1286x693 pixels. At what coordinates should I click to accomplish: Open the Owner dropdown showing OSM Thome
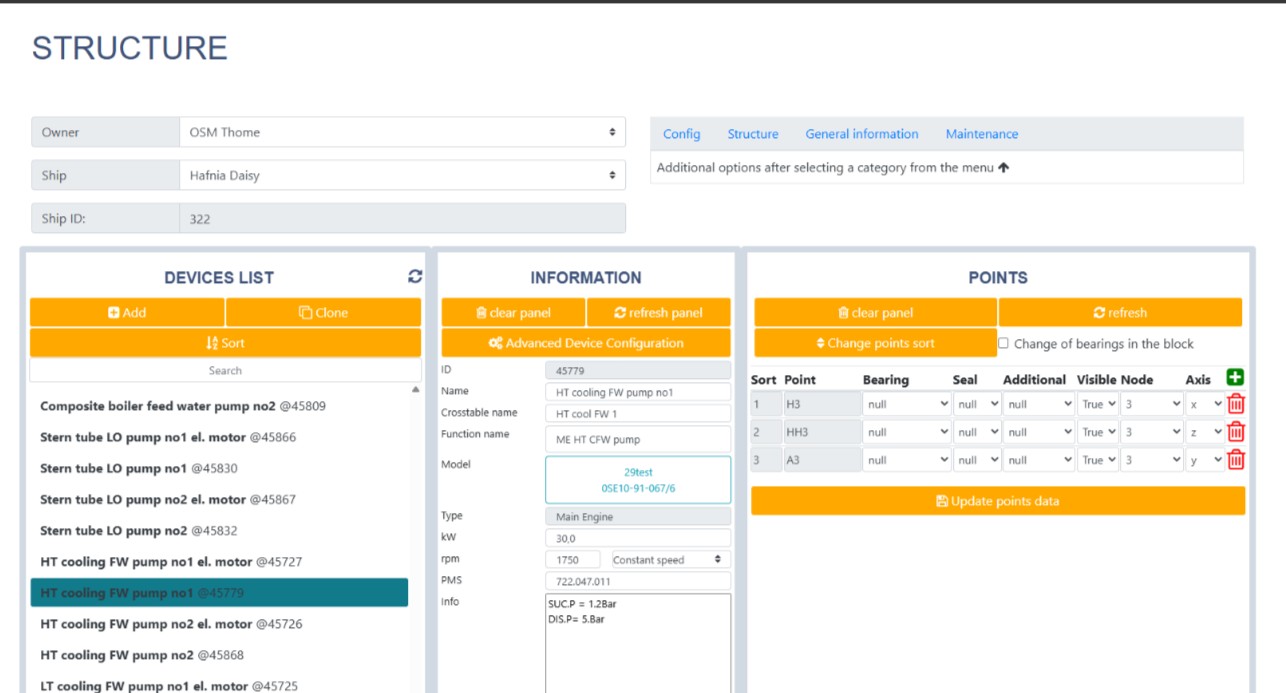click(402, 132)
